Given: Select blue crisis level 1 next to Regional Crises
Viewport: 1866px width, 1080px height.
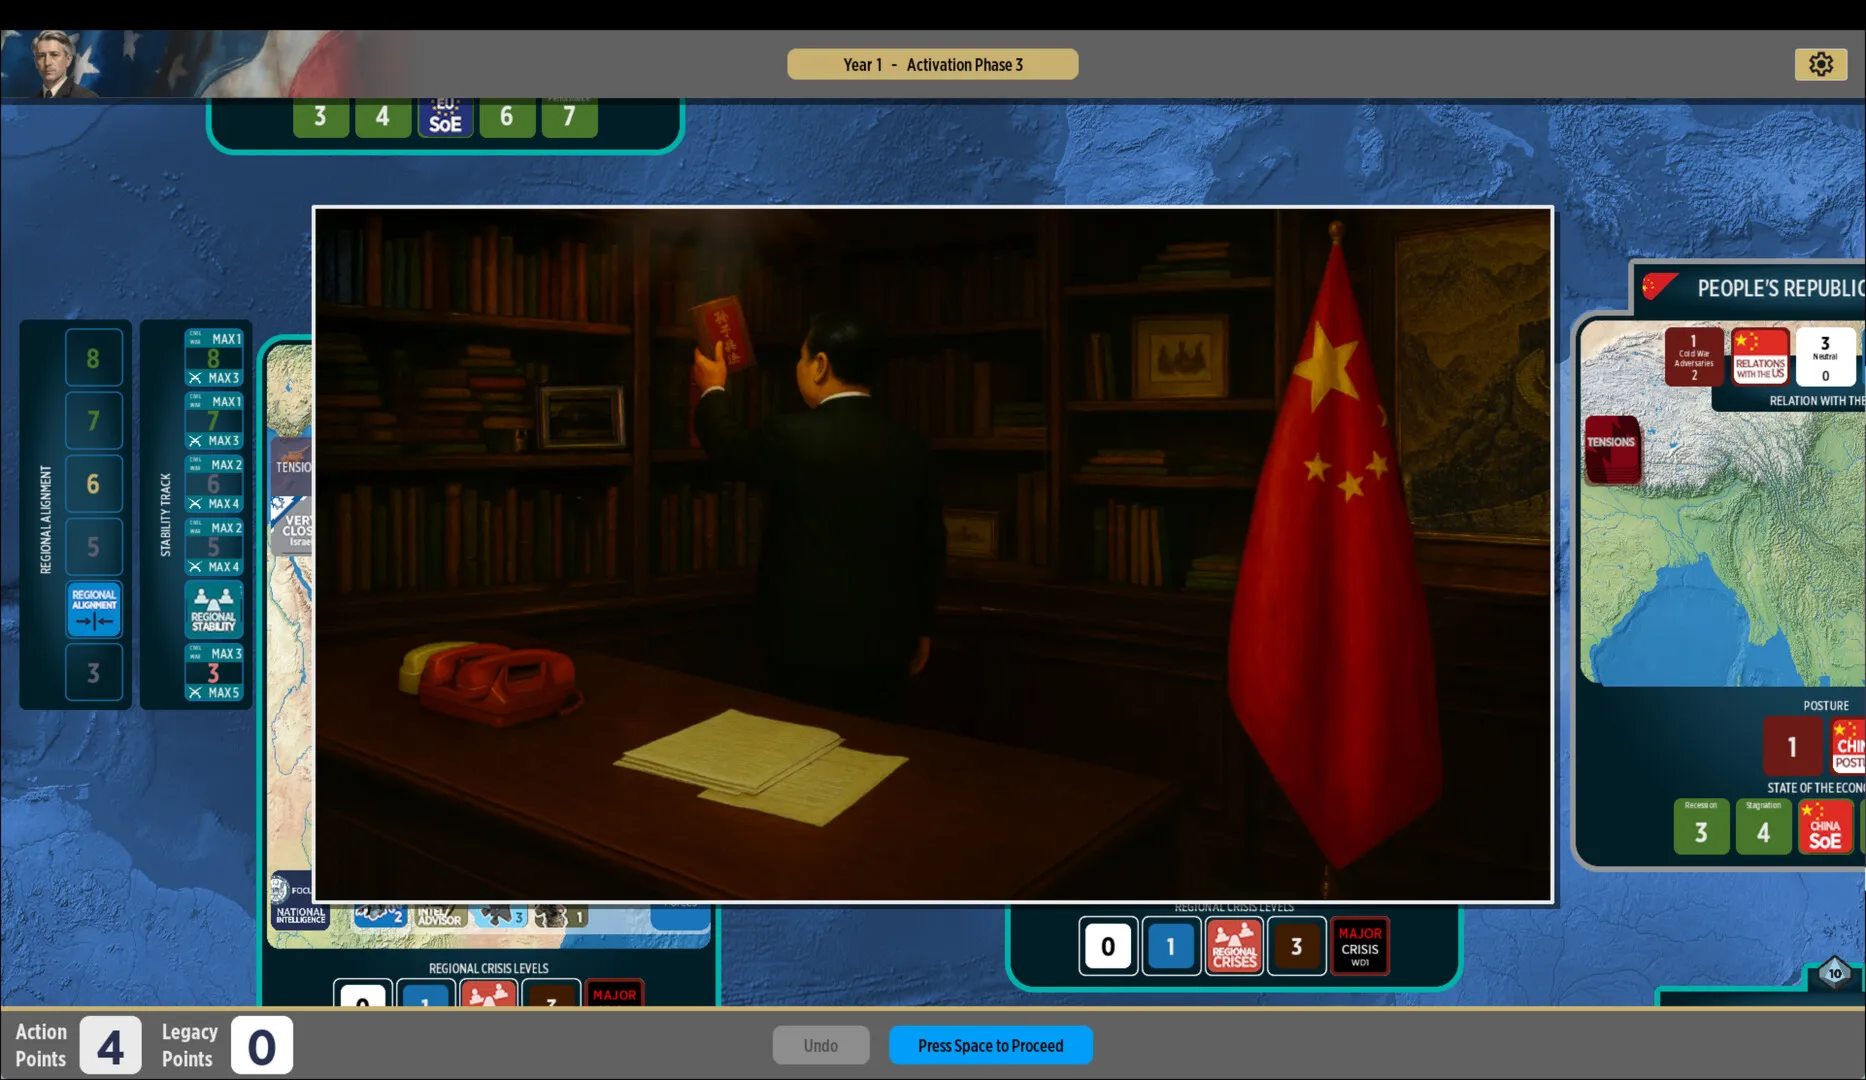Looking at the screenshot, I should pyautogui.click(x=1171, y=946).
